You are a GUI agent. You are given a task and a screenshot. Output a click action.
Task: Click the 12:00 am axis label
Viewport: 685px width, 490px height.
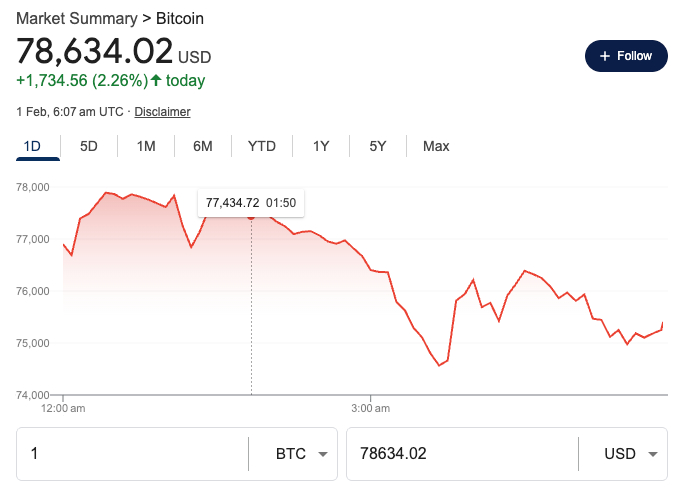coord(63,408)
